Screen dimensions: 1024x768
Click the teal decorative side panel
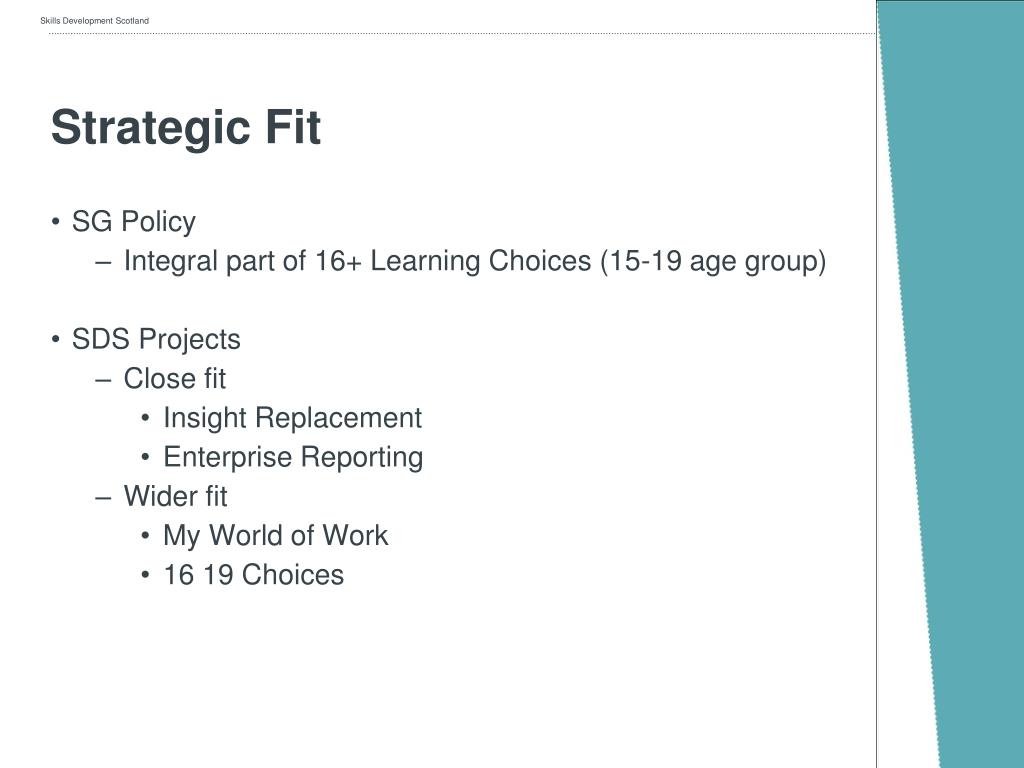coord(953,384)
